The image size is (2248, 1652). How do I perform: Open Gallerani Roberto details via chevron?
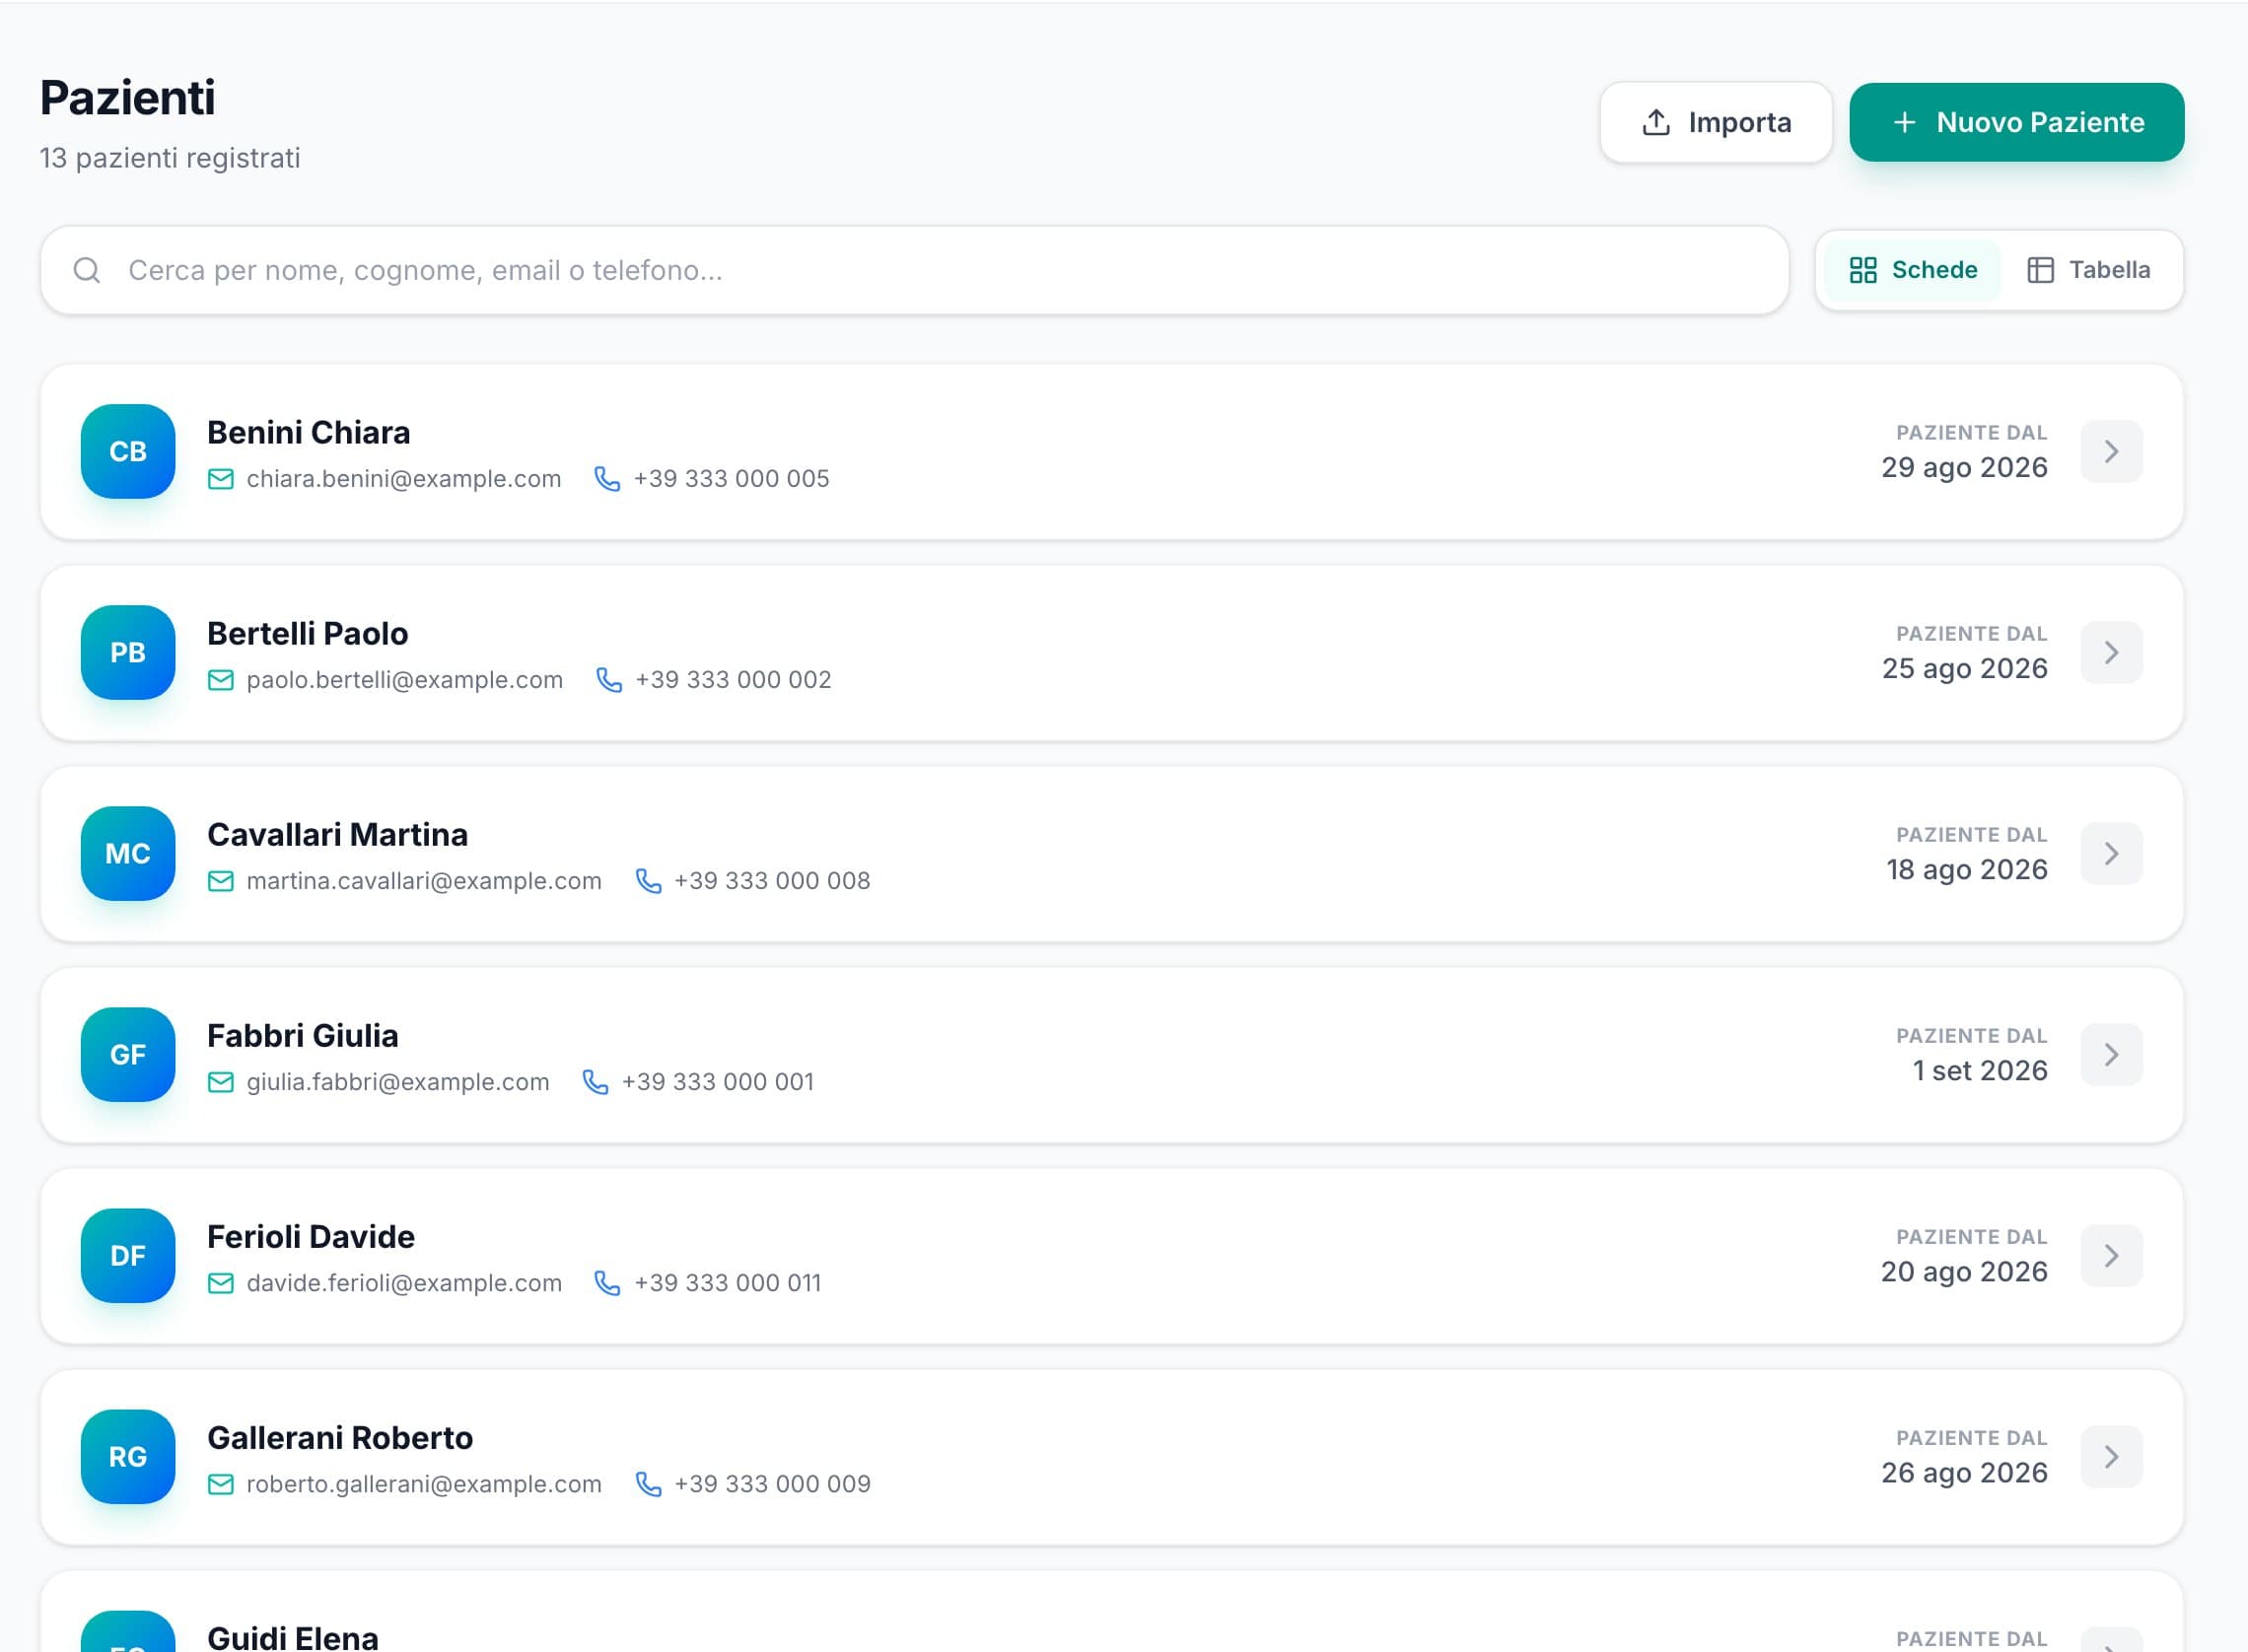pos(2111,1456)
